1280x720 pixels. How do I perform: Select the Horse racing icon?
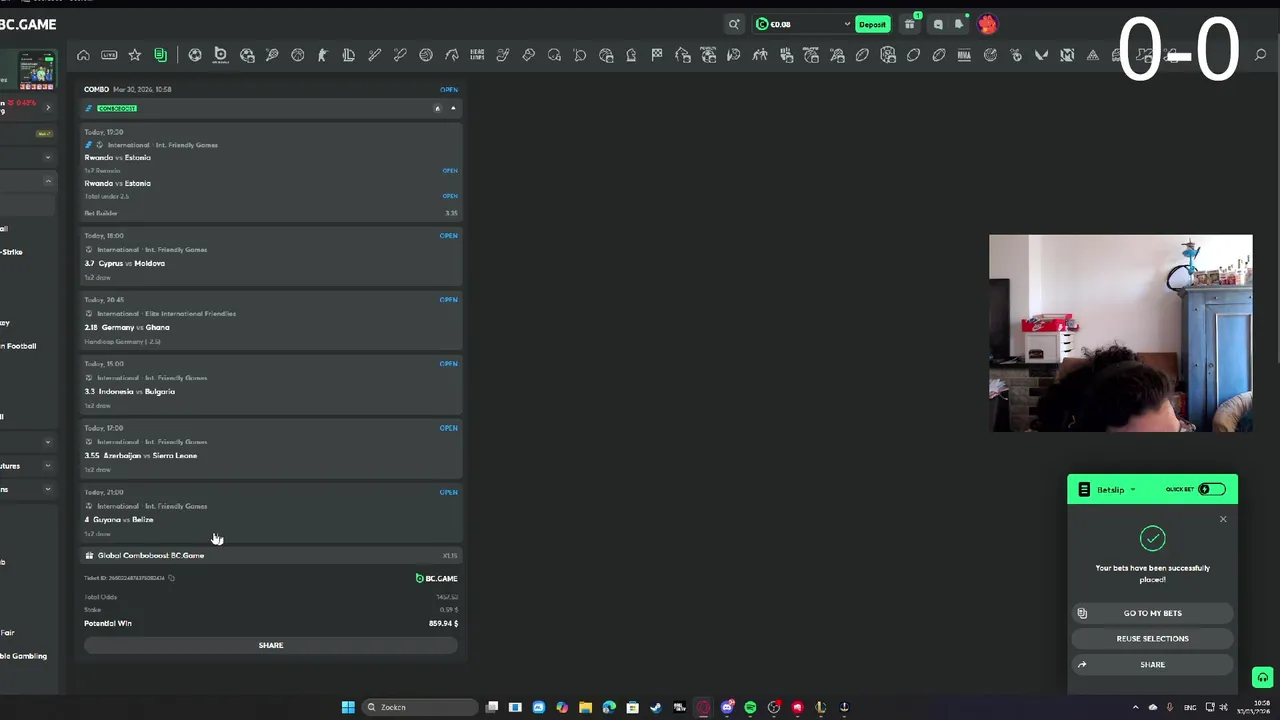(x=451, y=55)
